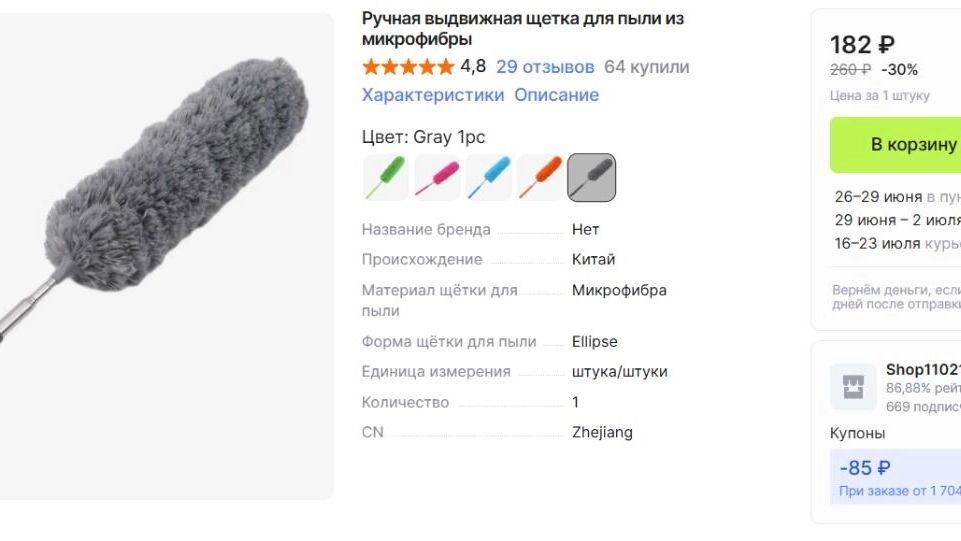
Task: Click the product title heading text
Action: click(x=523, y=29)
